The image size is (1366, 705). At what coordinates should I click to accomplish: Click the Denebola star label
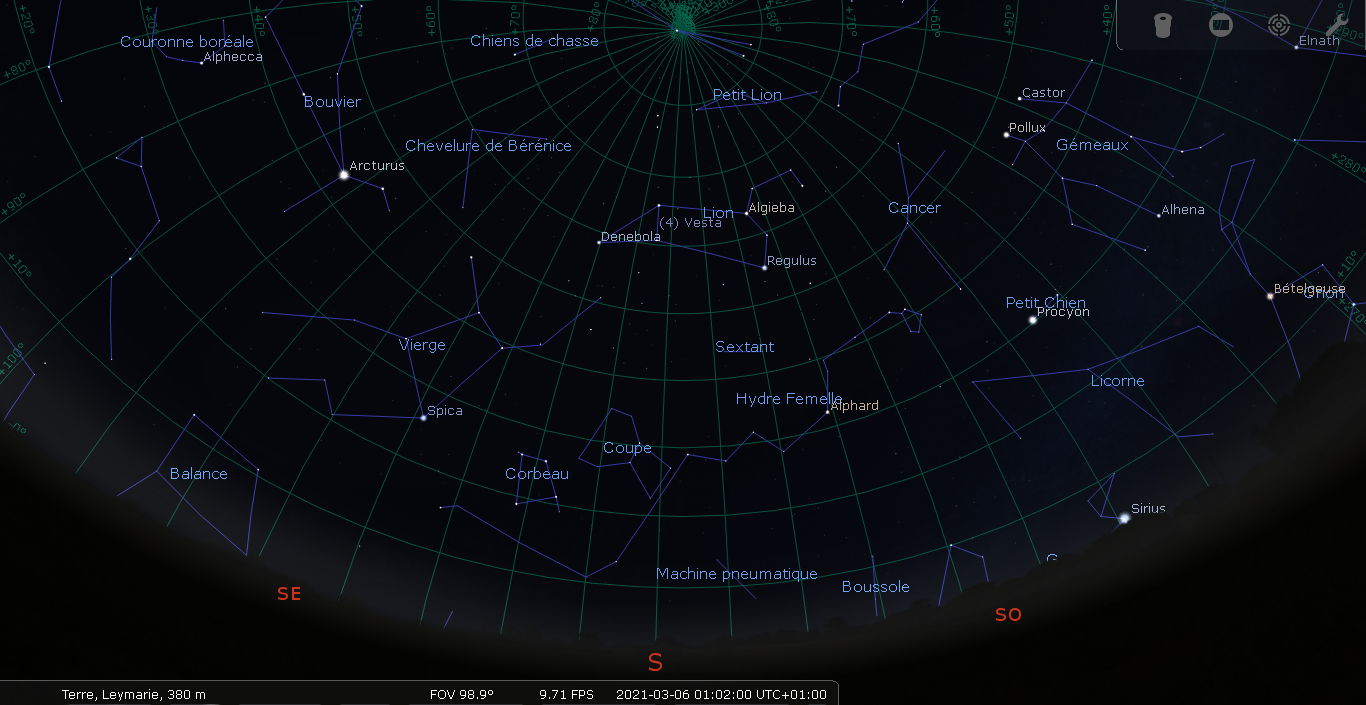[x=630, y=237]
